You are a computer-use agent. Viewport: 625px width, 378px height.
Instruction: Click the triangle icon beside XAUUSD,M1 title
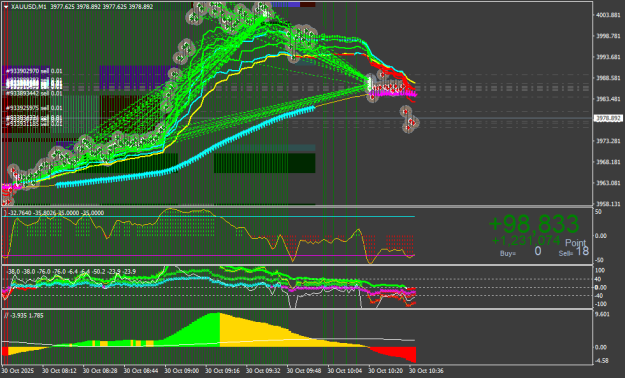coord(6,7)
